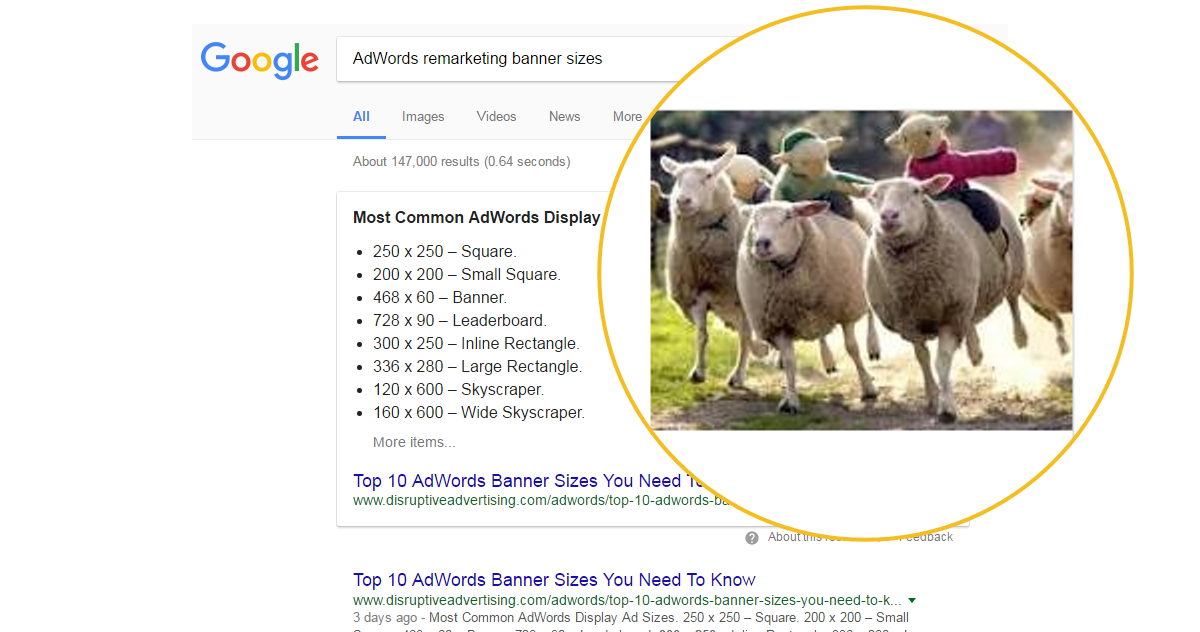Expand the More search options menu
The image size is (1200, 632).
(x=627, y=117)
